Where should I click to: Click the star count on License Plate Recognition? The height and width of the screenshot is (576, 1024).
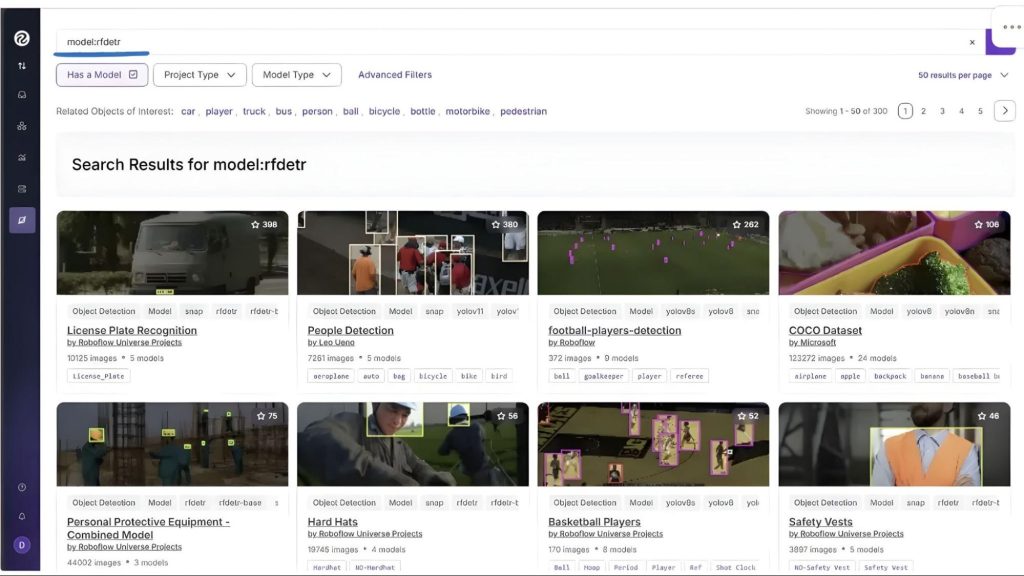tap(264, 225)
